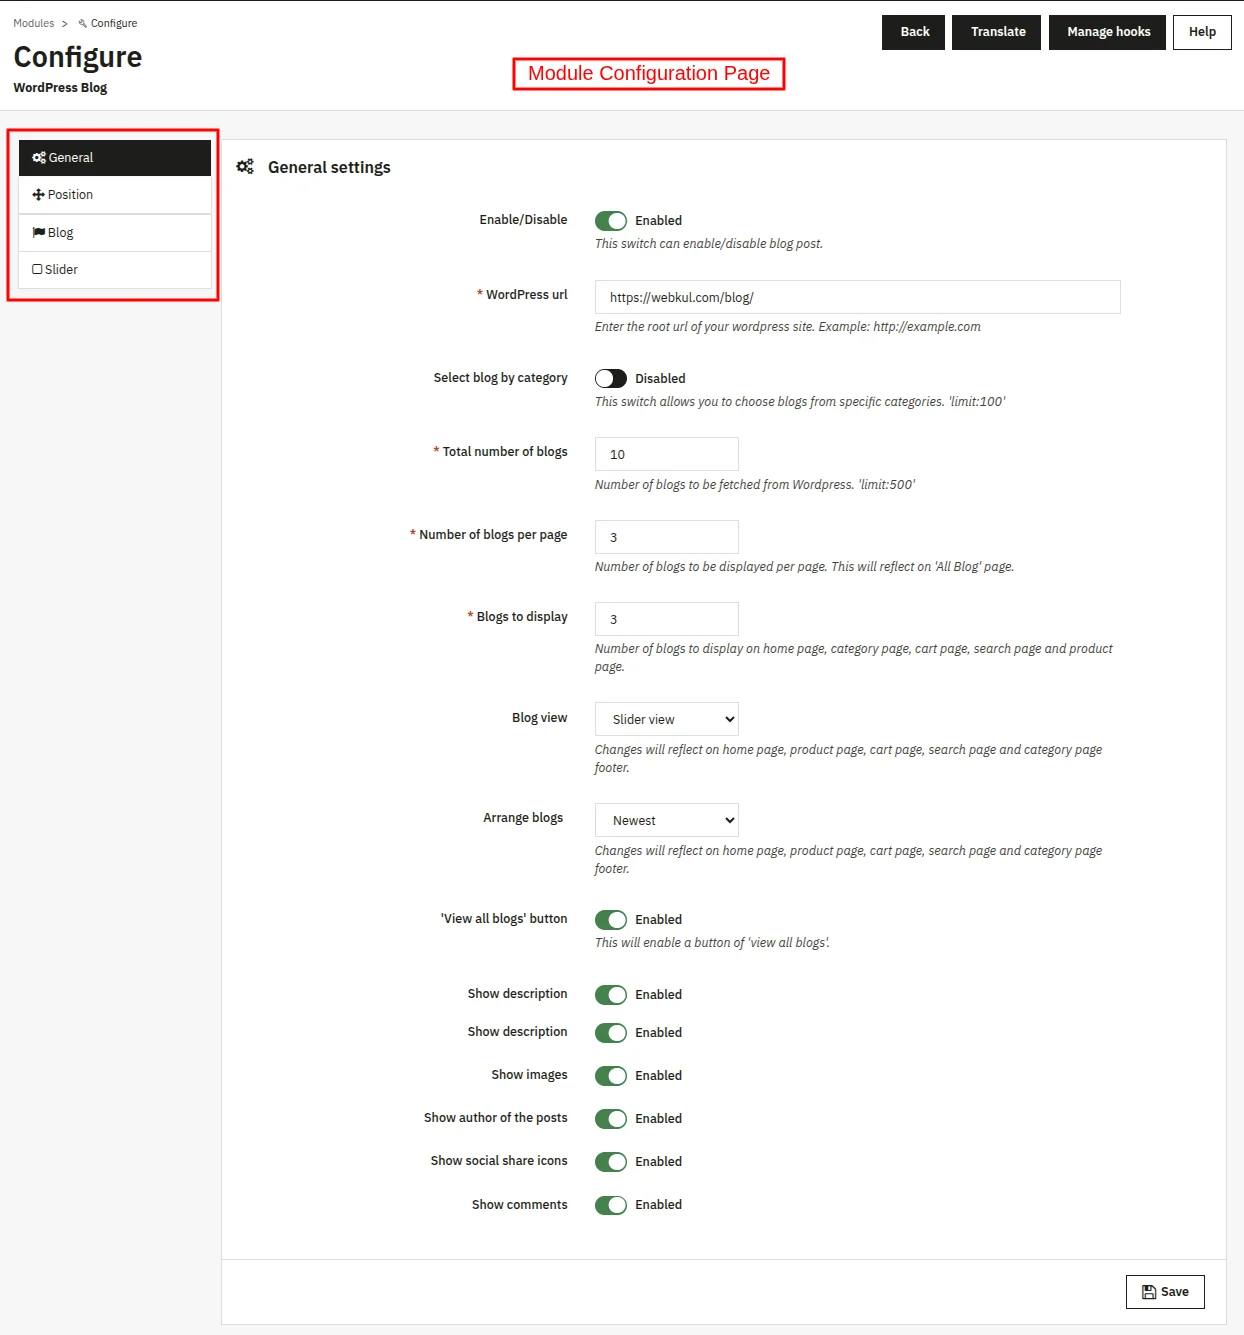Click the 'WordPress Blog' subtitle text
The width and height of the screenshot is (1244, 1335).
[60, 88]
